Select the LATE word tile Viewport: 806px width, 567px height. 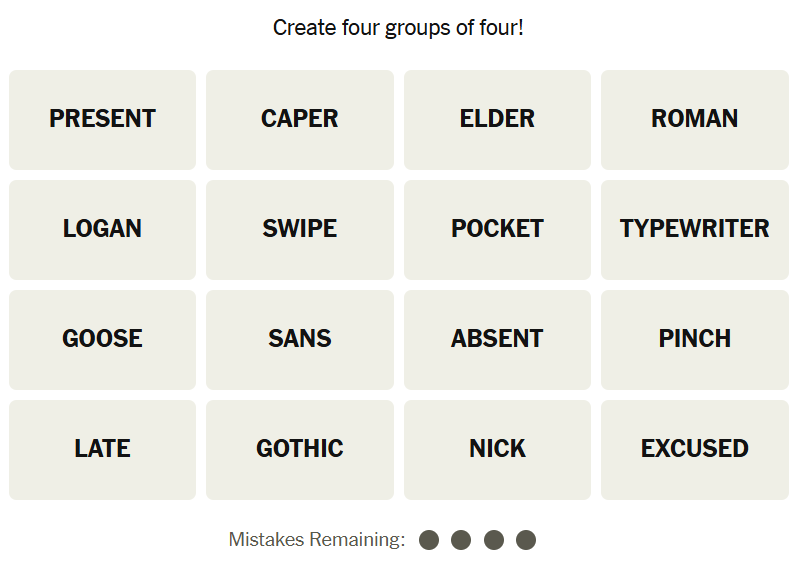[102, 449]
